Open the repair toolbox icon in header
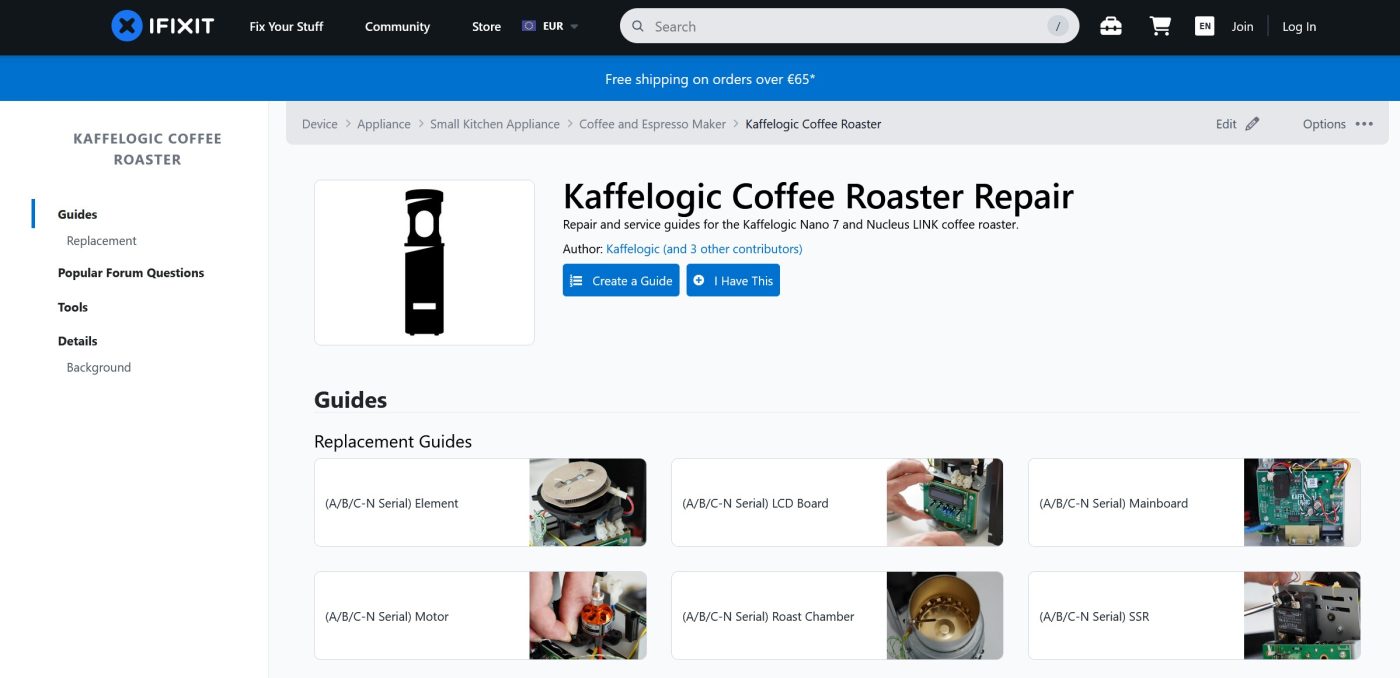The image size is (1400, 678). 1110,27
